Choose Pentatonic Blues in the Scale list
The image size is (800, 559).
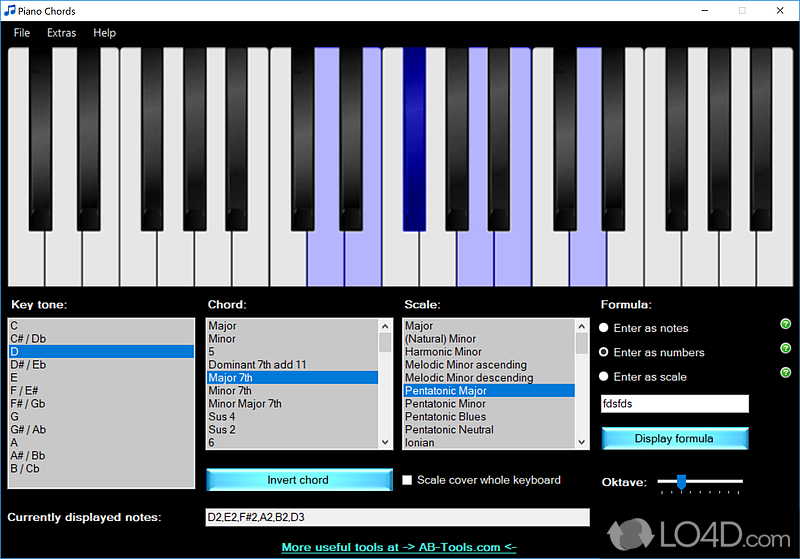pos(446,417)
